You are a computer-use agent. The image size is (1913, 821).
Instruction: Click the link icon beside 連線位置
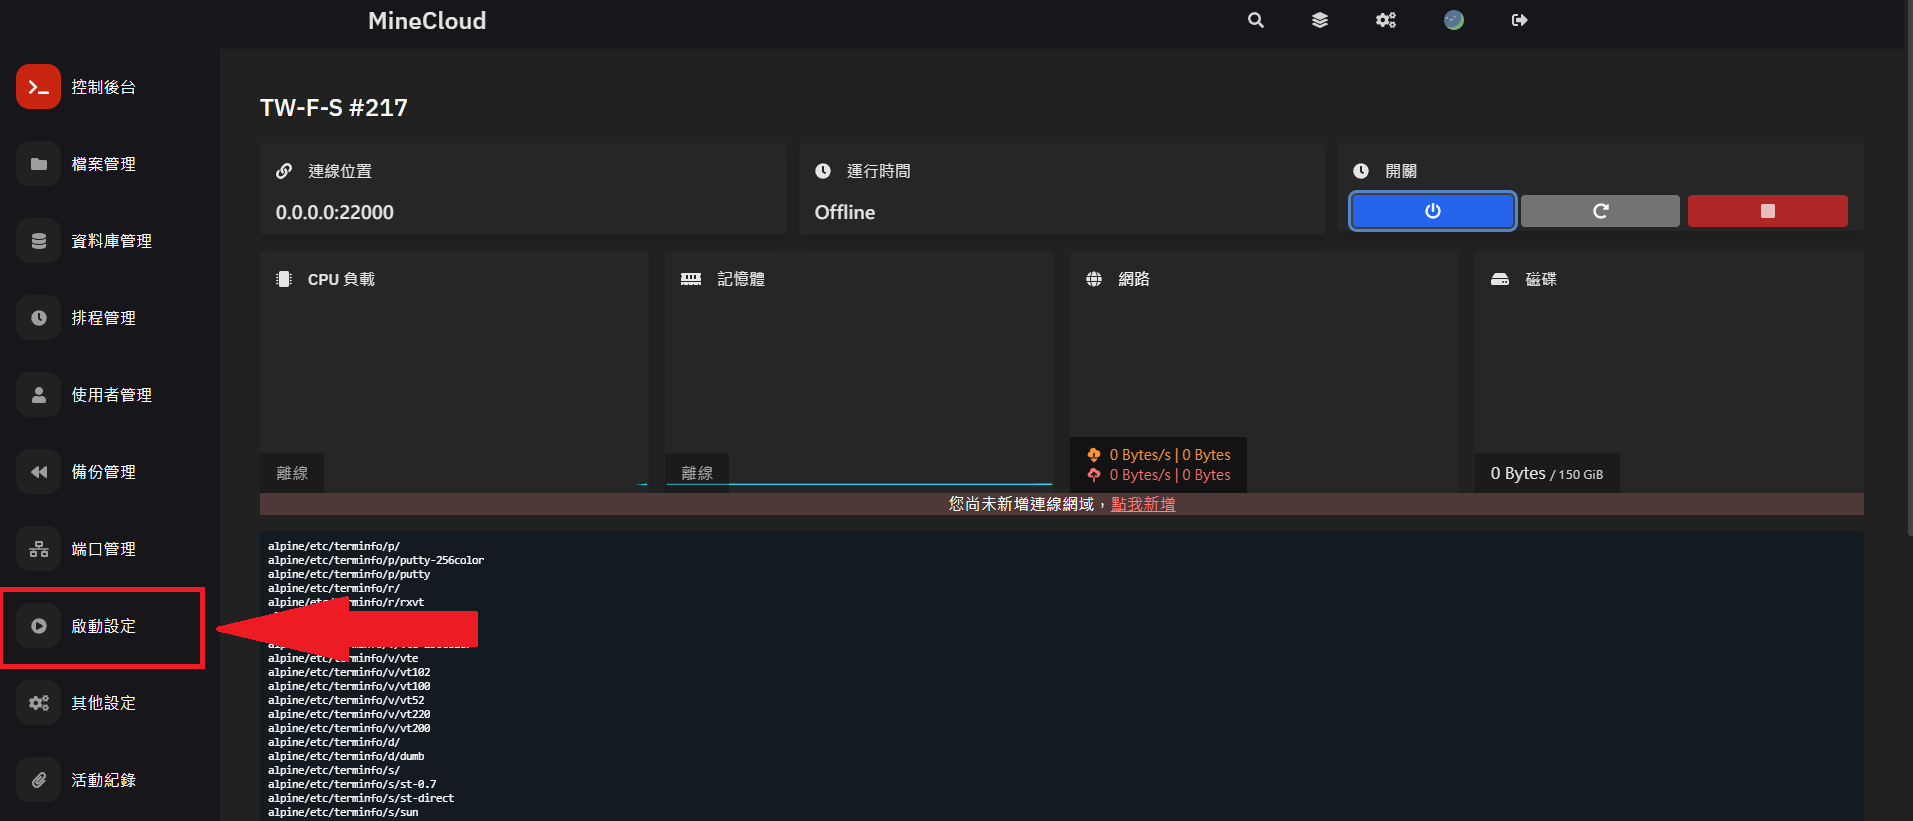pyautogui.click(x=284, y=171)
